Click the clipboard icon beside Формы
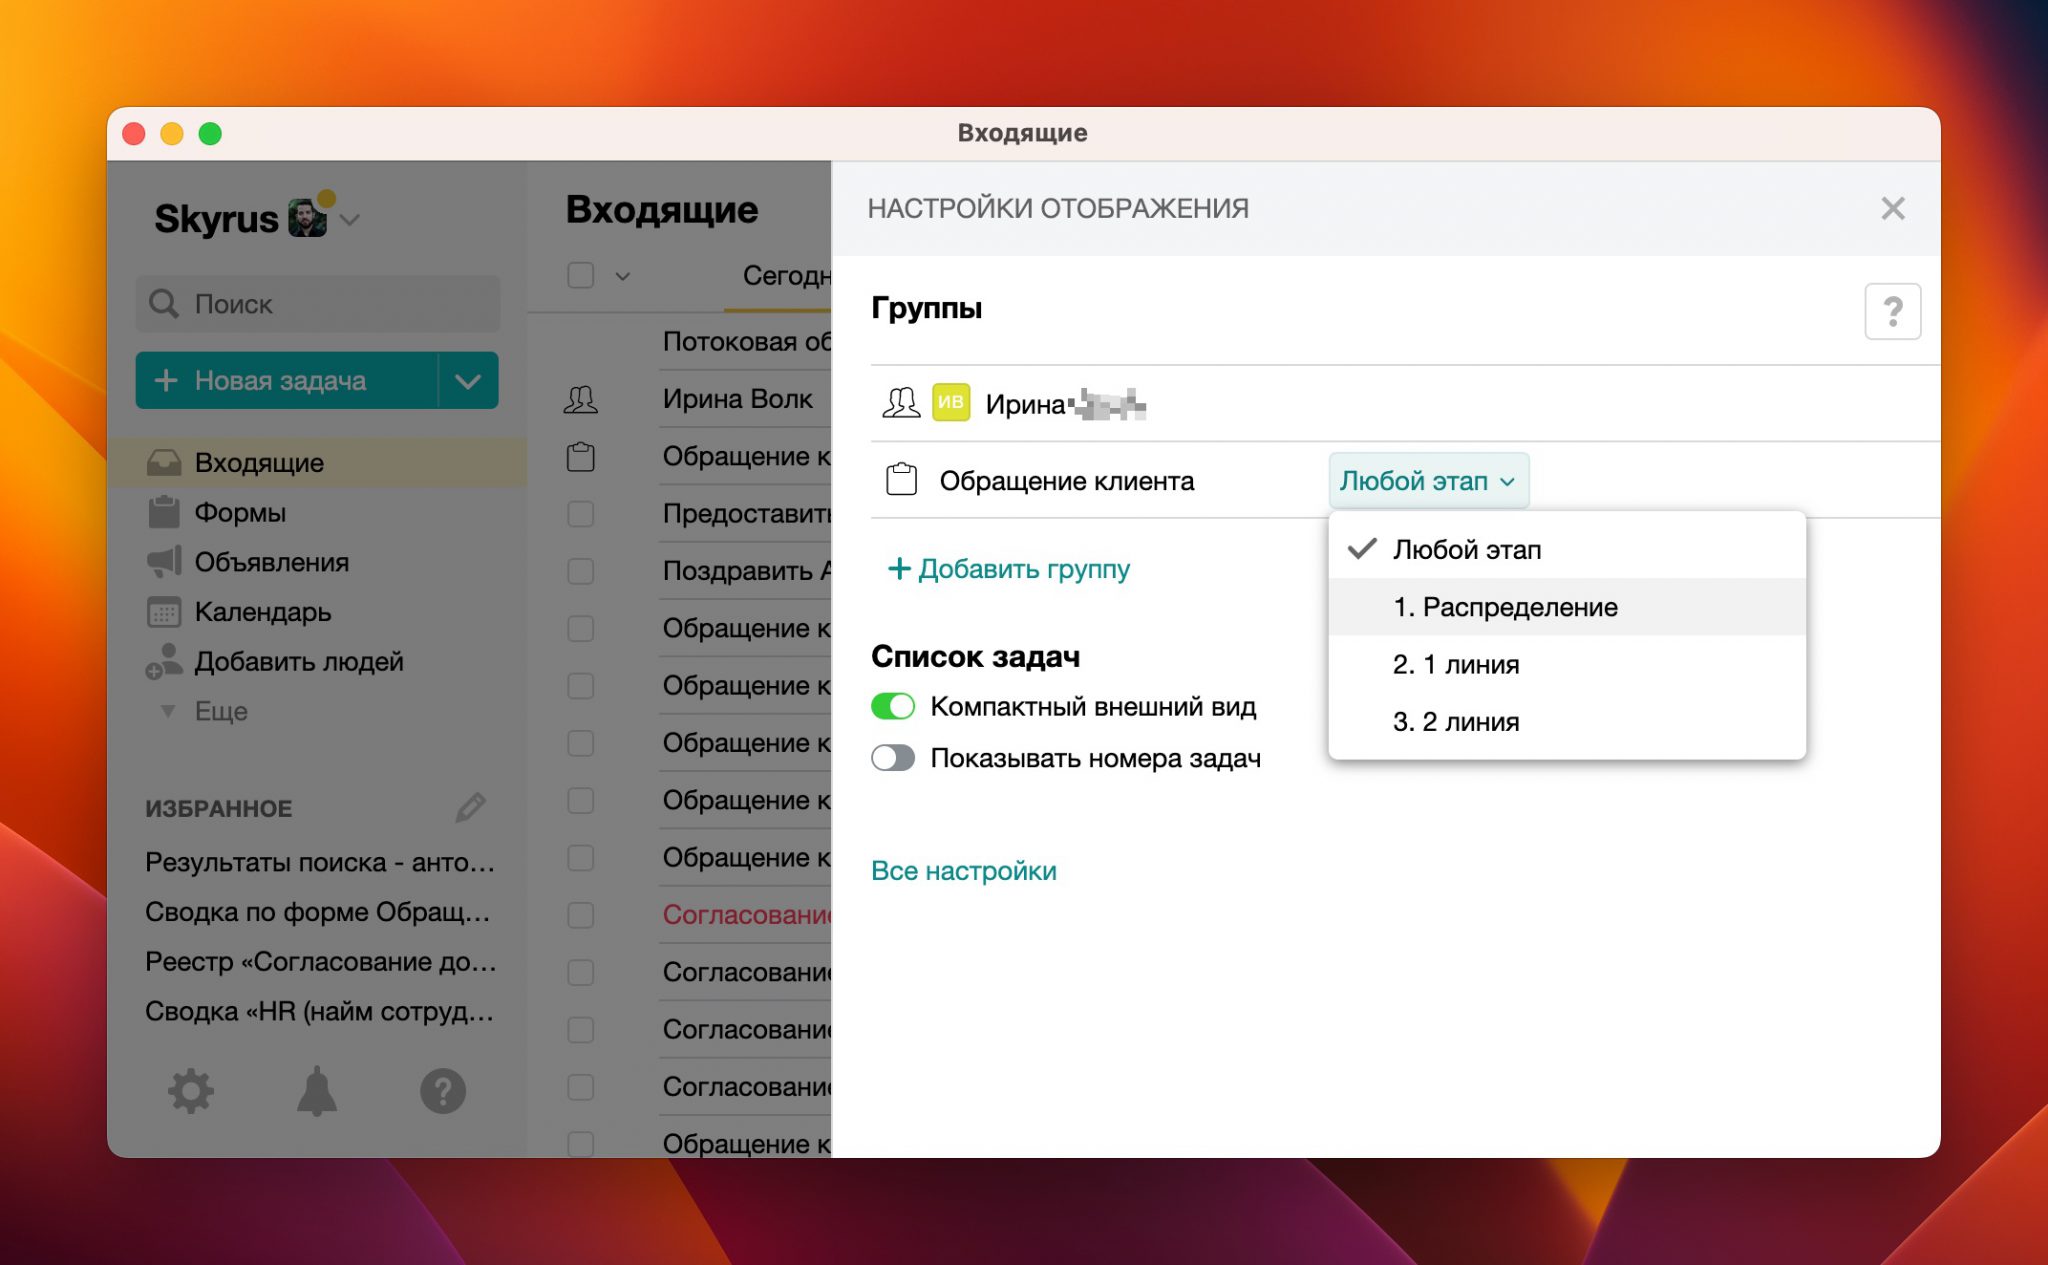2048x1265 pixels. (x=163, y=511)
